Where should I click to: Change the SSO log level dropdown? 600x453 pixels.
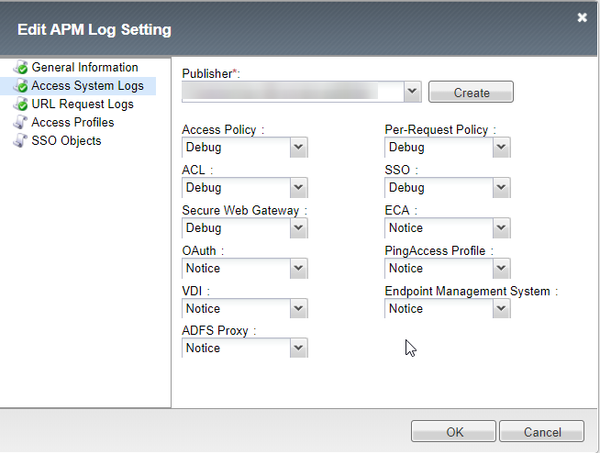coord(501,188)
